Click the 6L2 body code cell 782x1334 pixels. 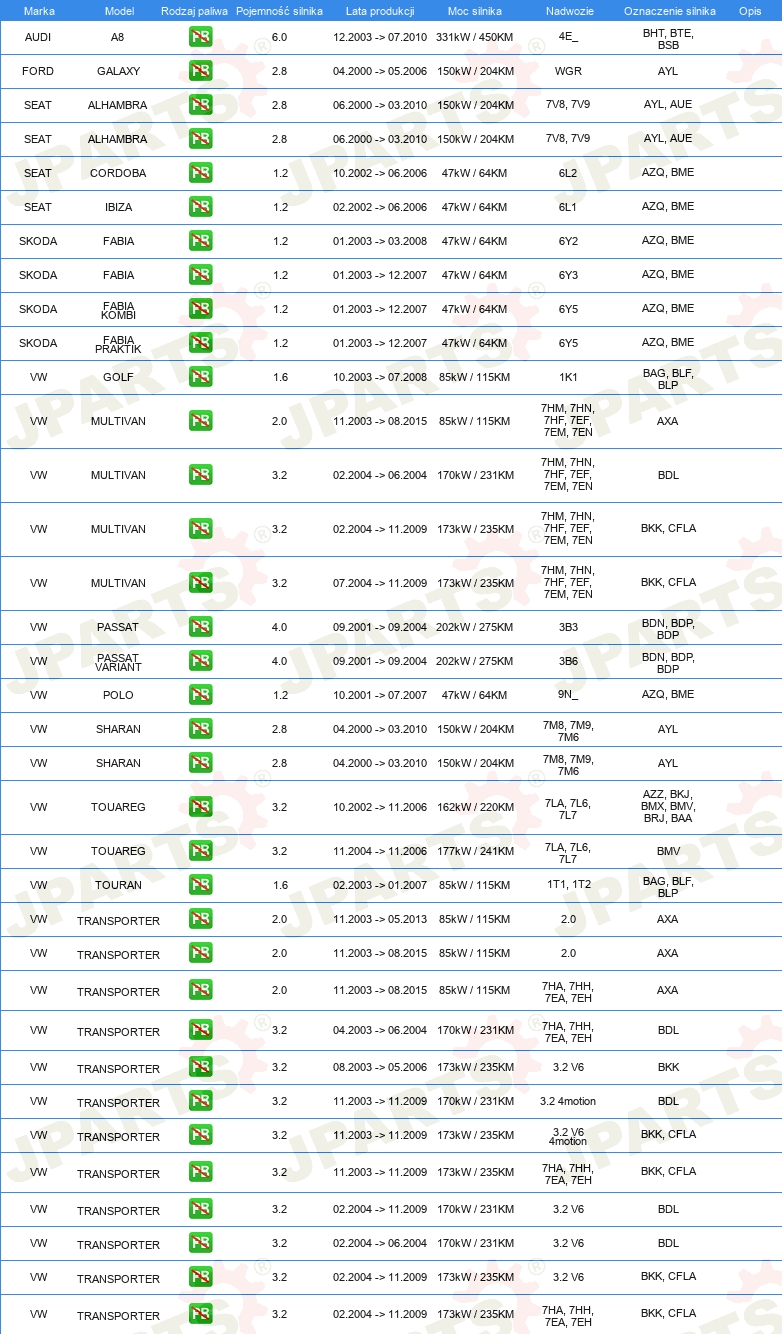coord(568,173)
